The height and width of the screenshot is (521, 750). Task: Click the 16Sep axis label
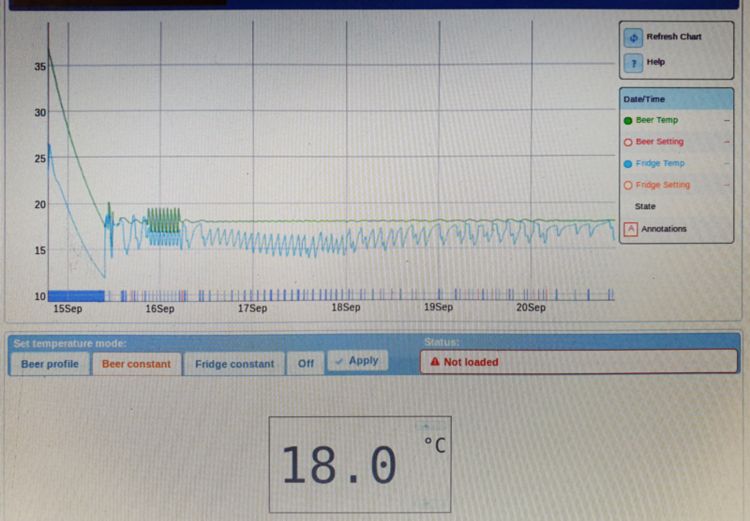[160, 309]
